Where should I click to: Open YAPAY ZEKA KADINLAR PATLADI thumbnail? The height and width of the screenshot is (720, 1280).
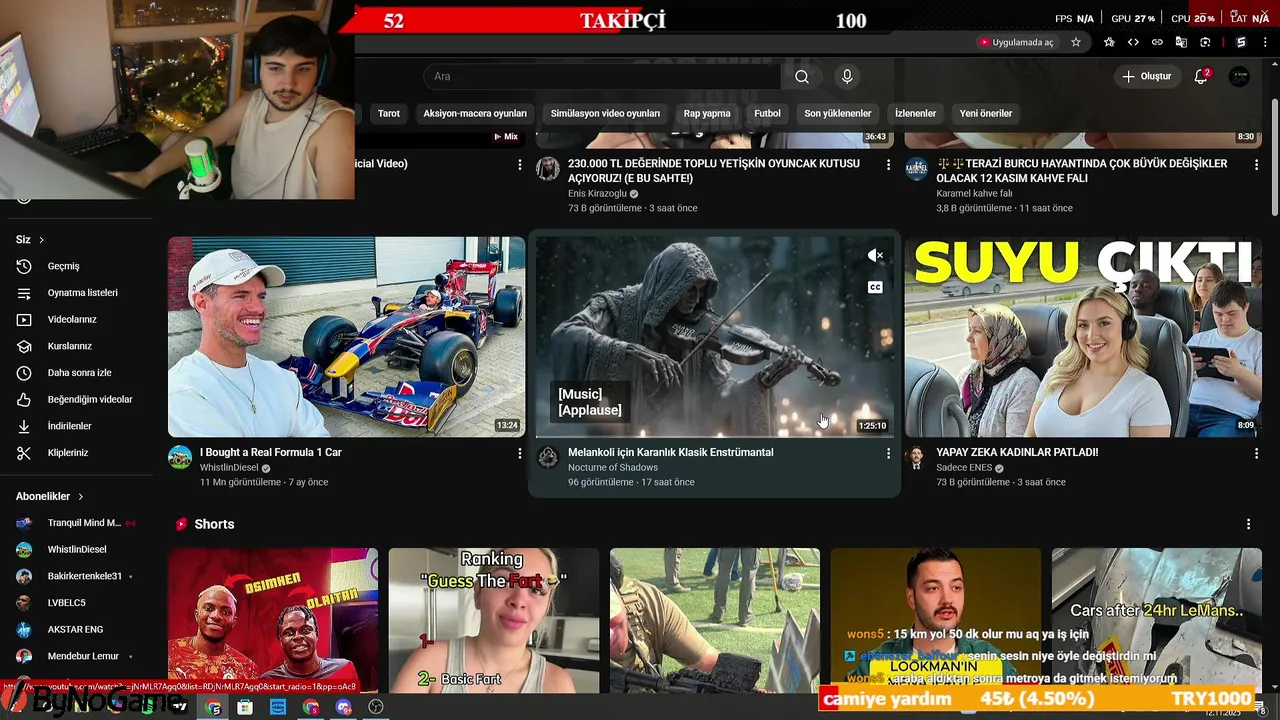tap(1083, 337)
